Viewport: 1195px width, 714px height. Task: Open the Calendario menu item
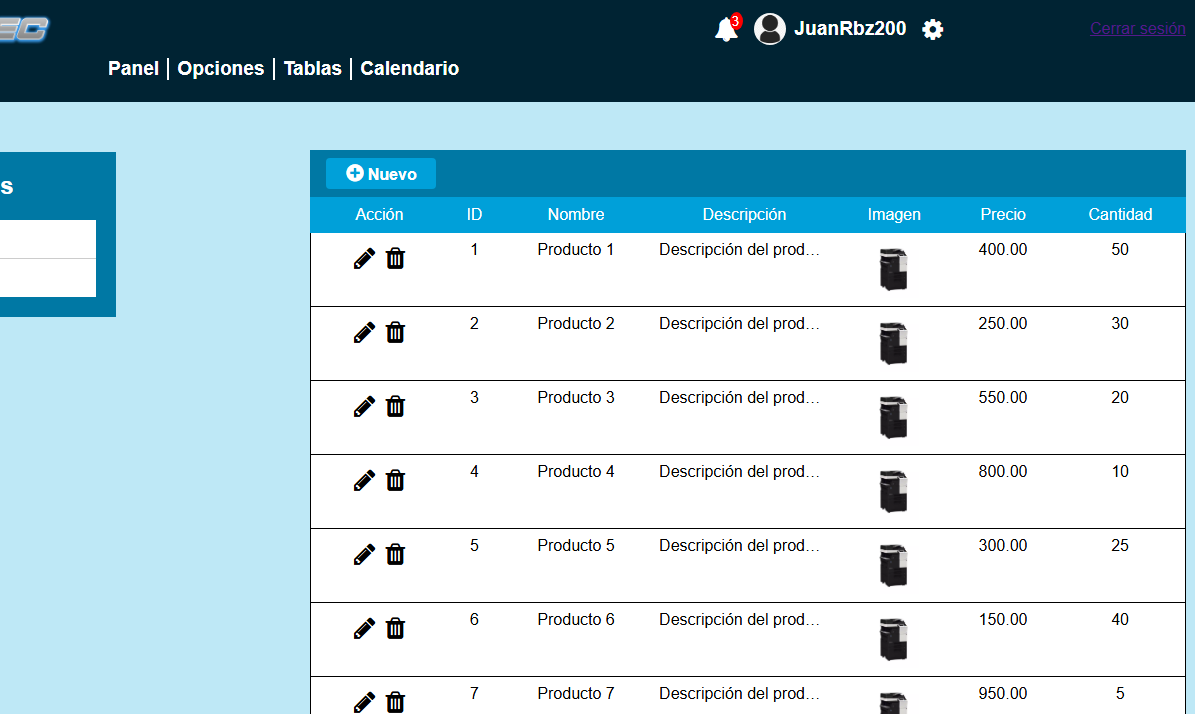click(410, 69)
